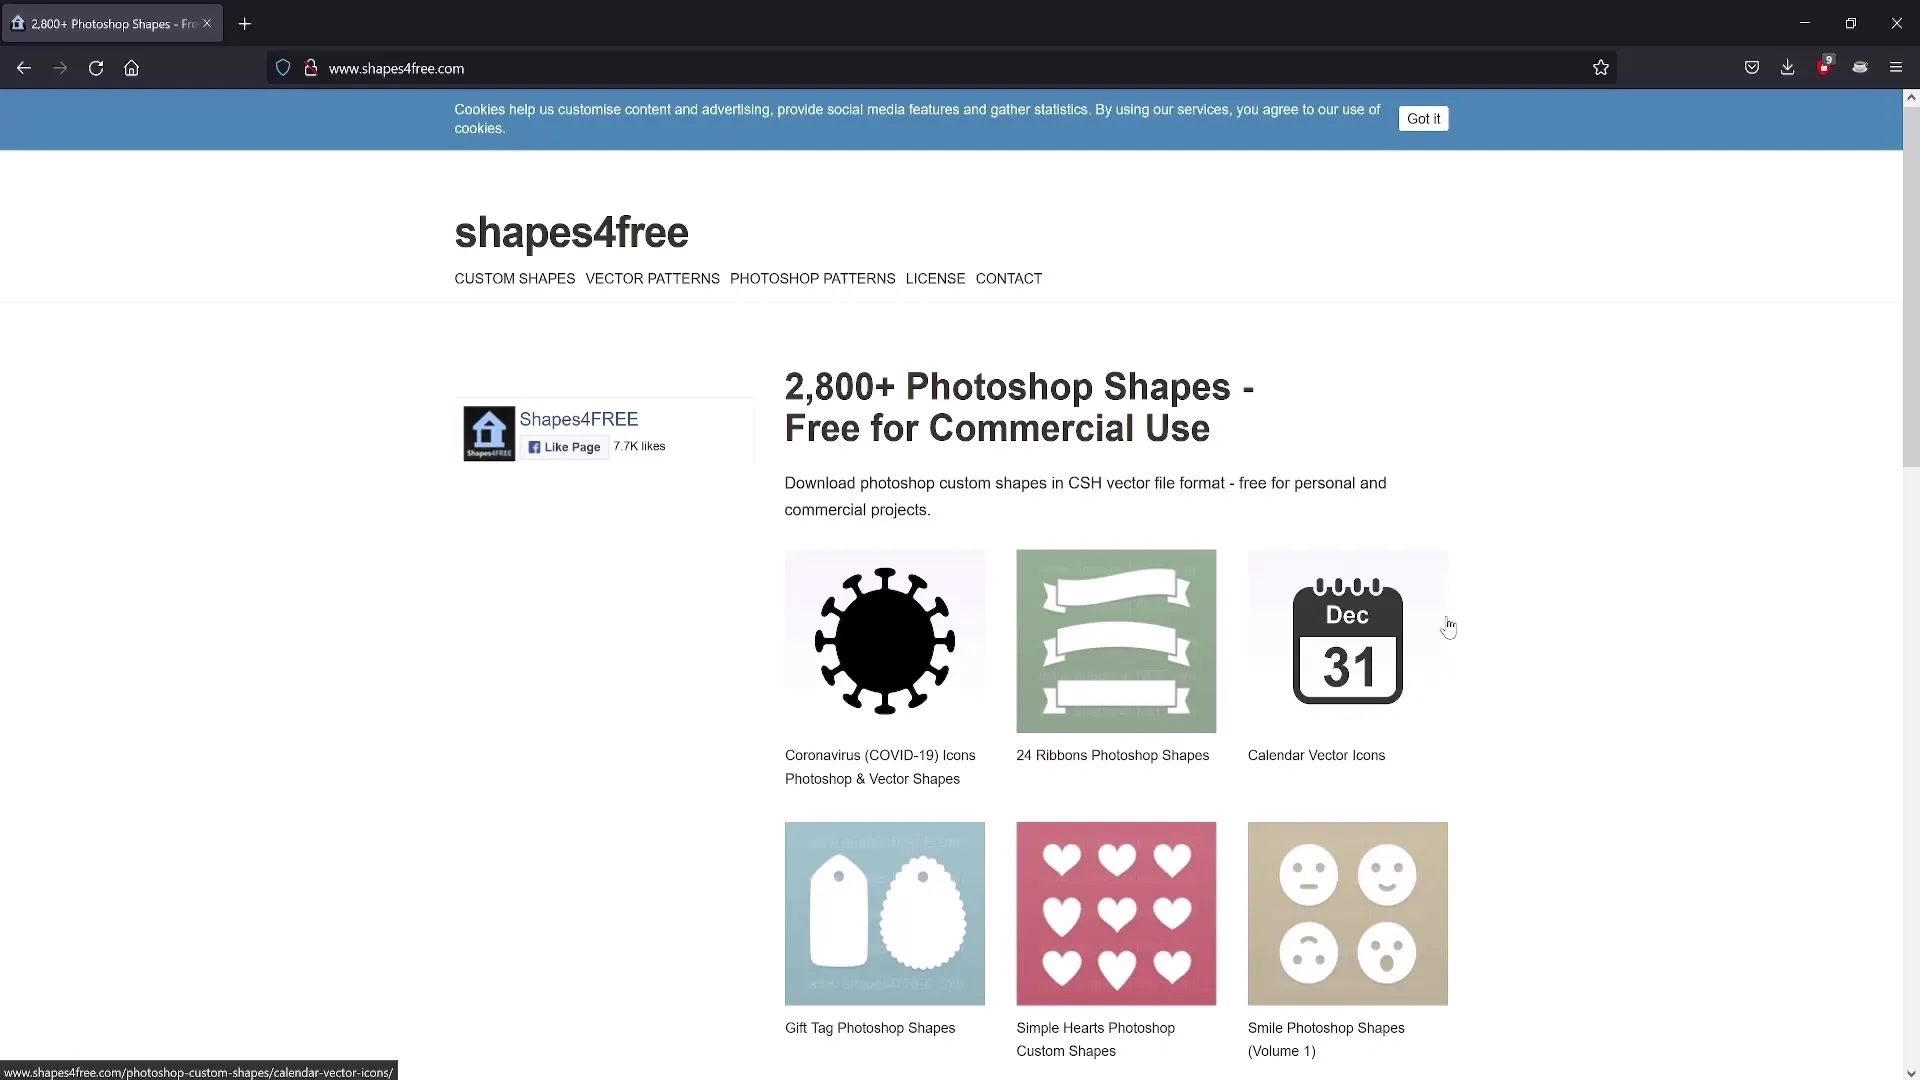The height and width of the screenshot is (1080, 1920).
Task: Click the Firefox home button icon
Action: click(132, 67)
